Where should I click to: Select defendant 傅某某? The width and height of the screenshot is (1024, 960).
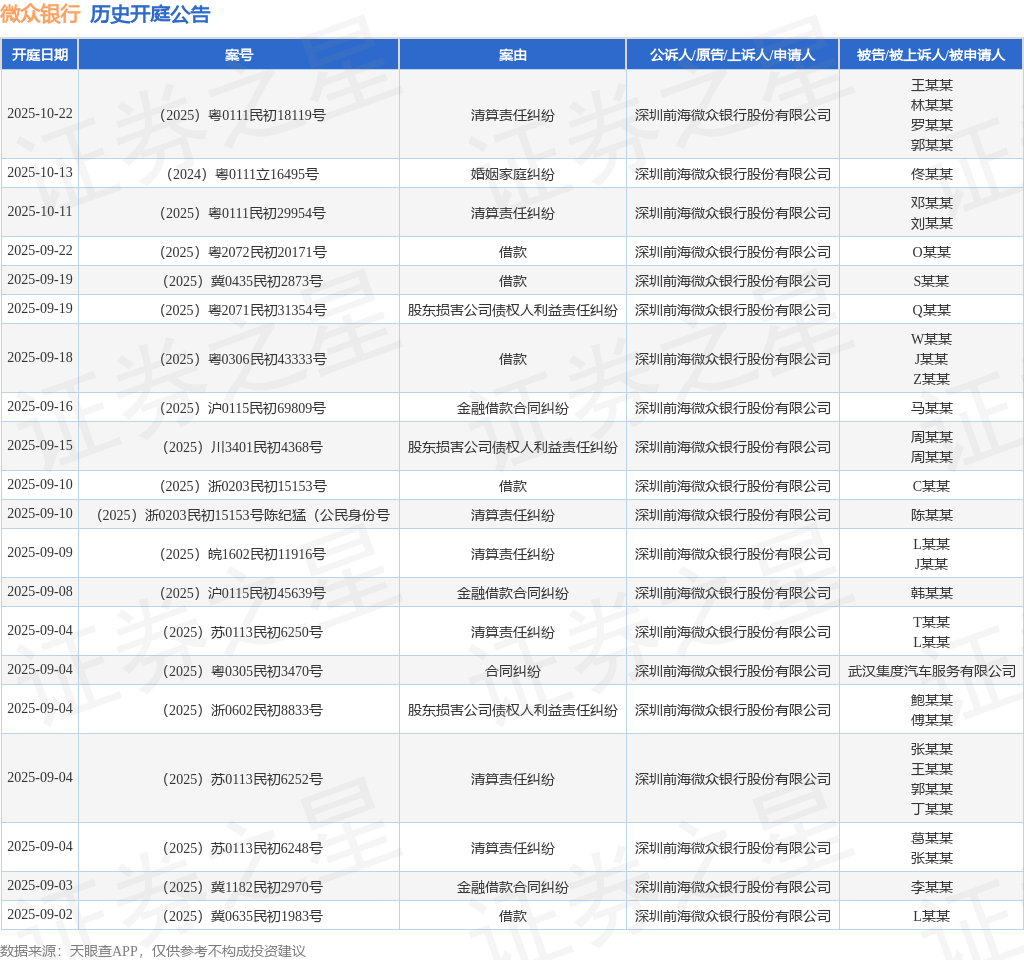coord(931,720)
